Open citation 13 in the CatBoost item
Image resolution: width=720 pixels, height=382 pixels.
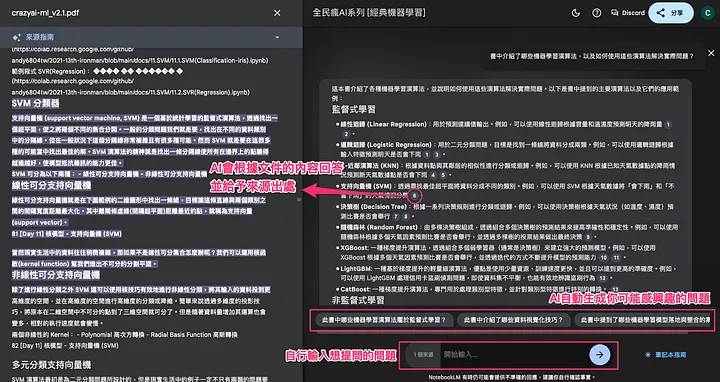[615, 289]
